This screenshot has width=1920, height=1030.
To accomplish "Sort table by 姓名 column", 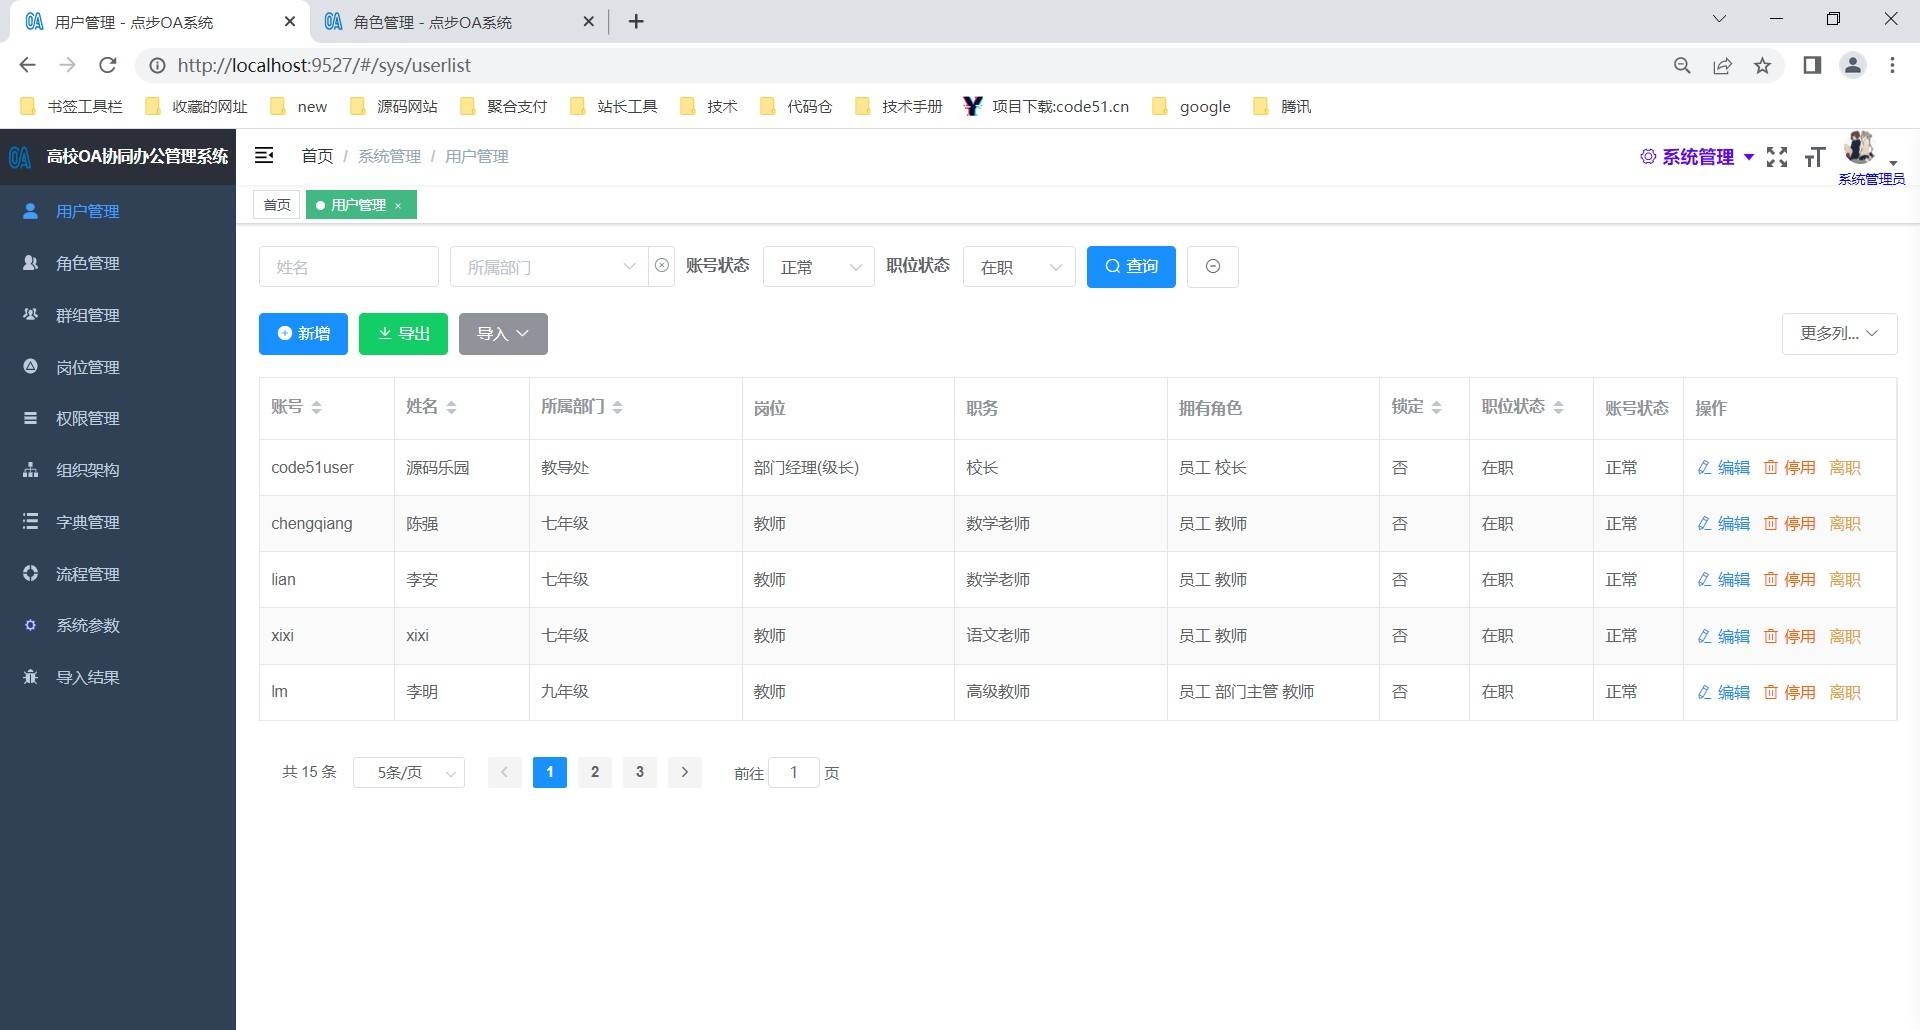I will click(451, 407).
